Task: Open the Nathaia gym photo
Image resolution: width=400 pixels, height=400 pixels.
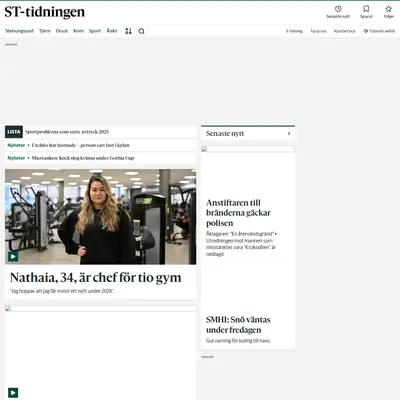Action: (100, 217)
